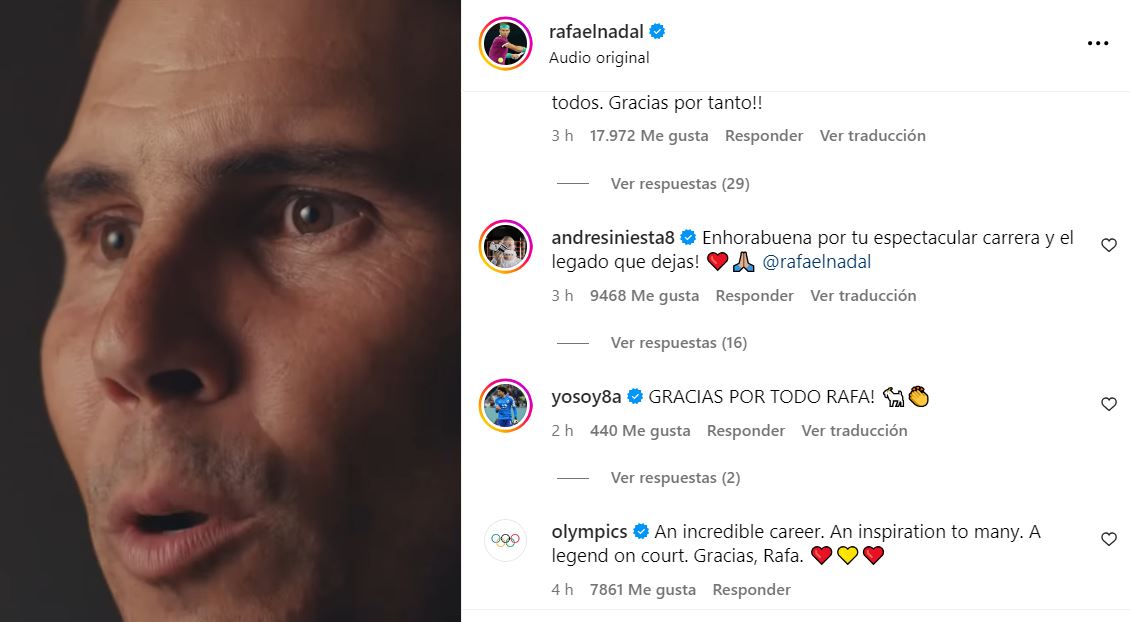View the 9468 Me gusta likes list

coord(644,296)
